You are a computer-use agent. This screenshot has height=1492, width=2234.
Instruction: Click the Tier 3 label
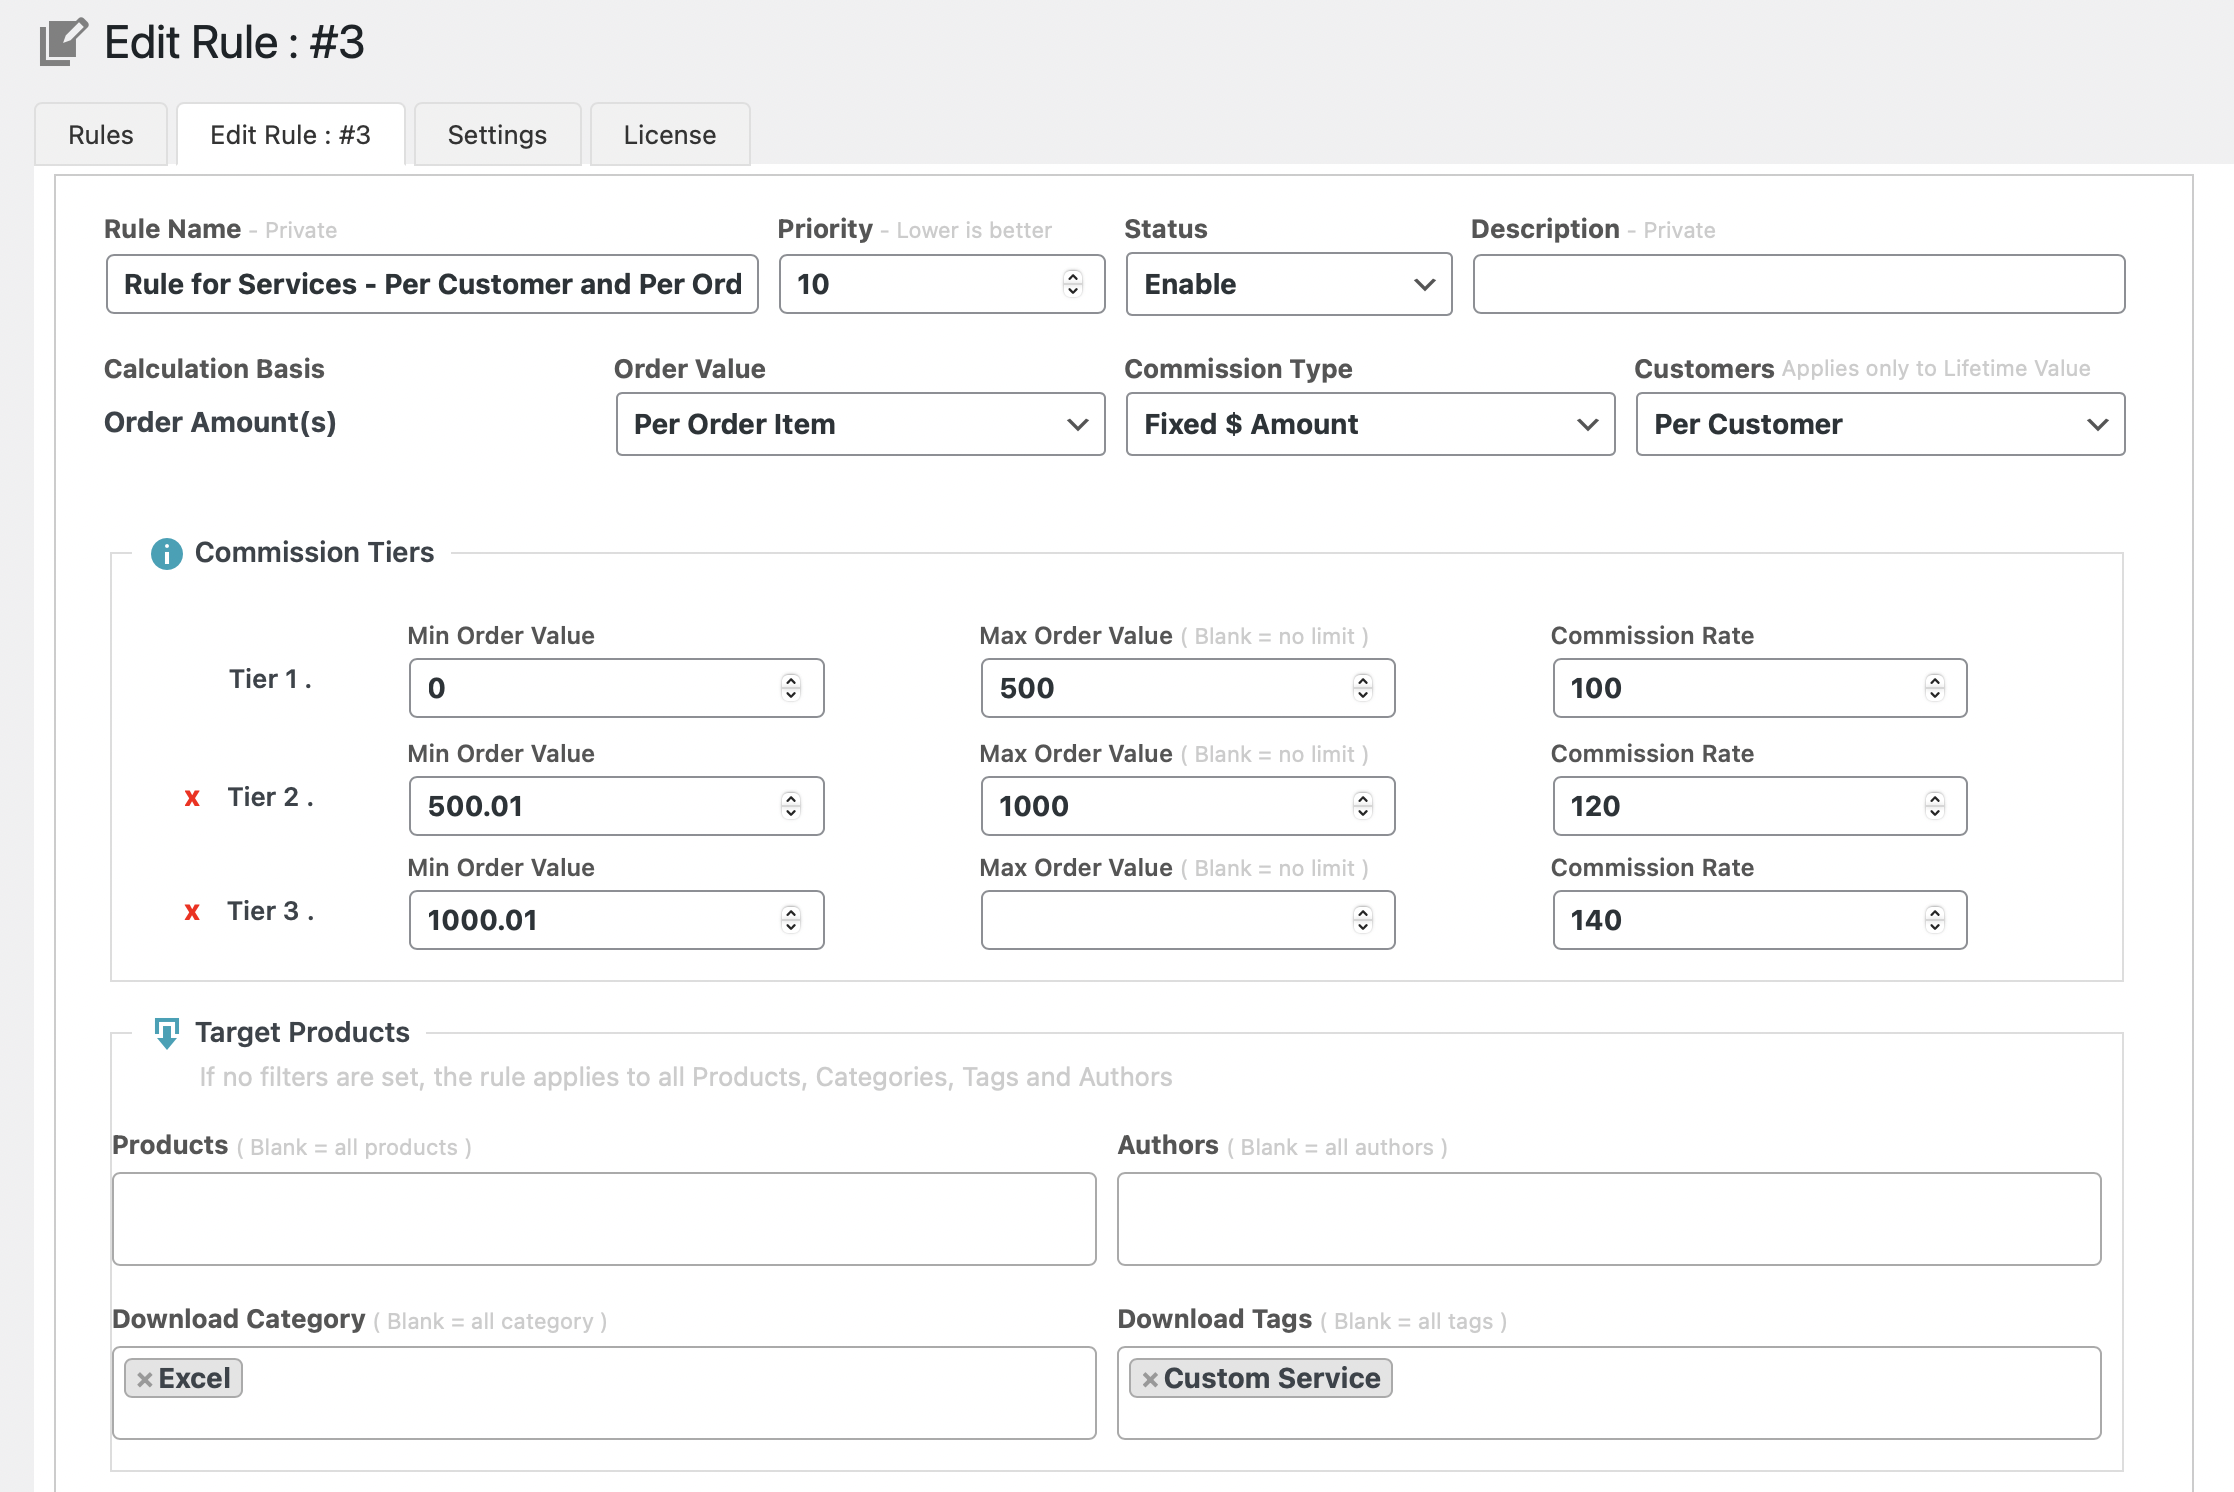click(270, 912)
